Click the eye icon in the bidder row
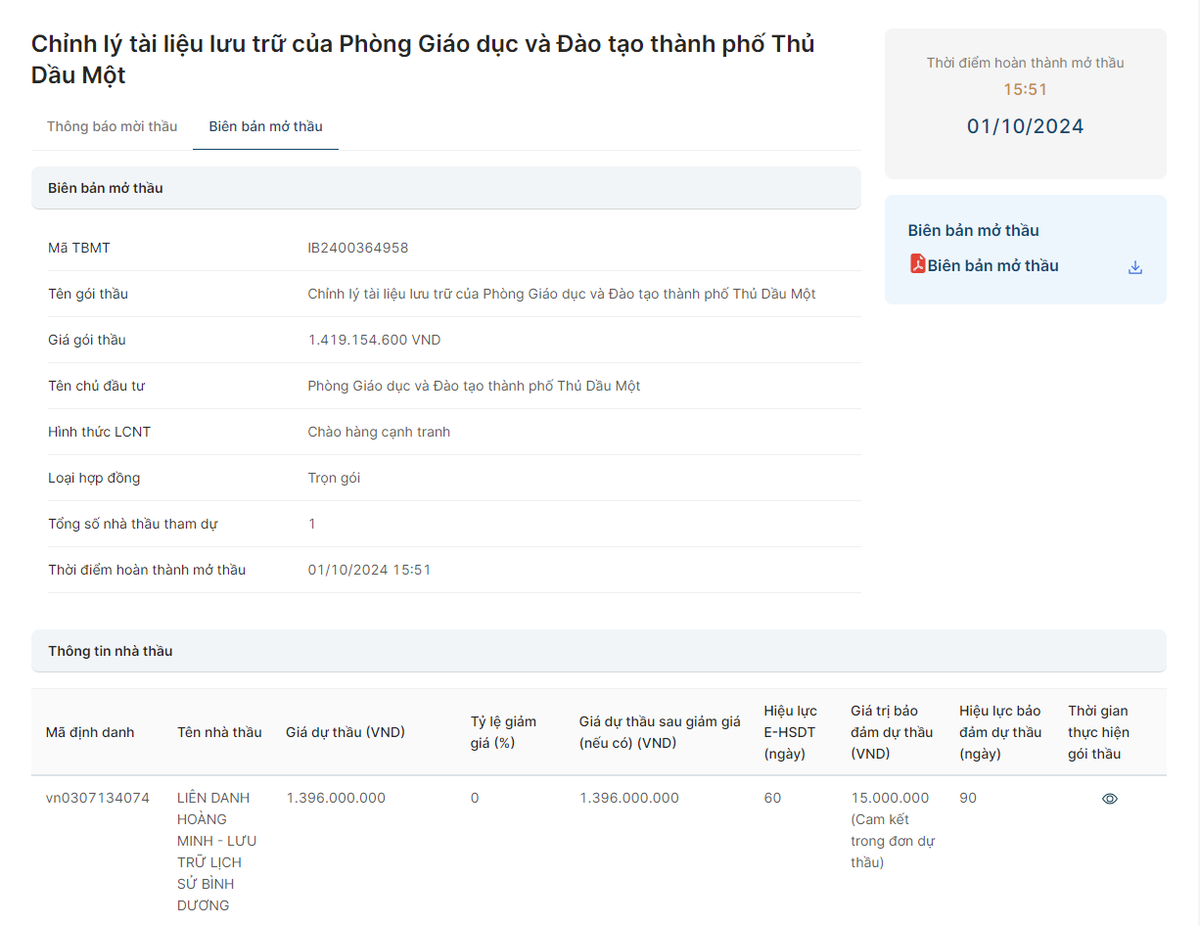The width and height of the screenshot is (1200, 926). (1110, 798)
